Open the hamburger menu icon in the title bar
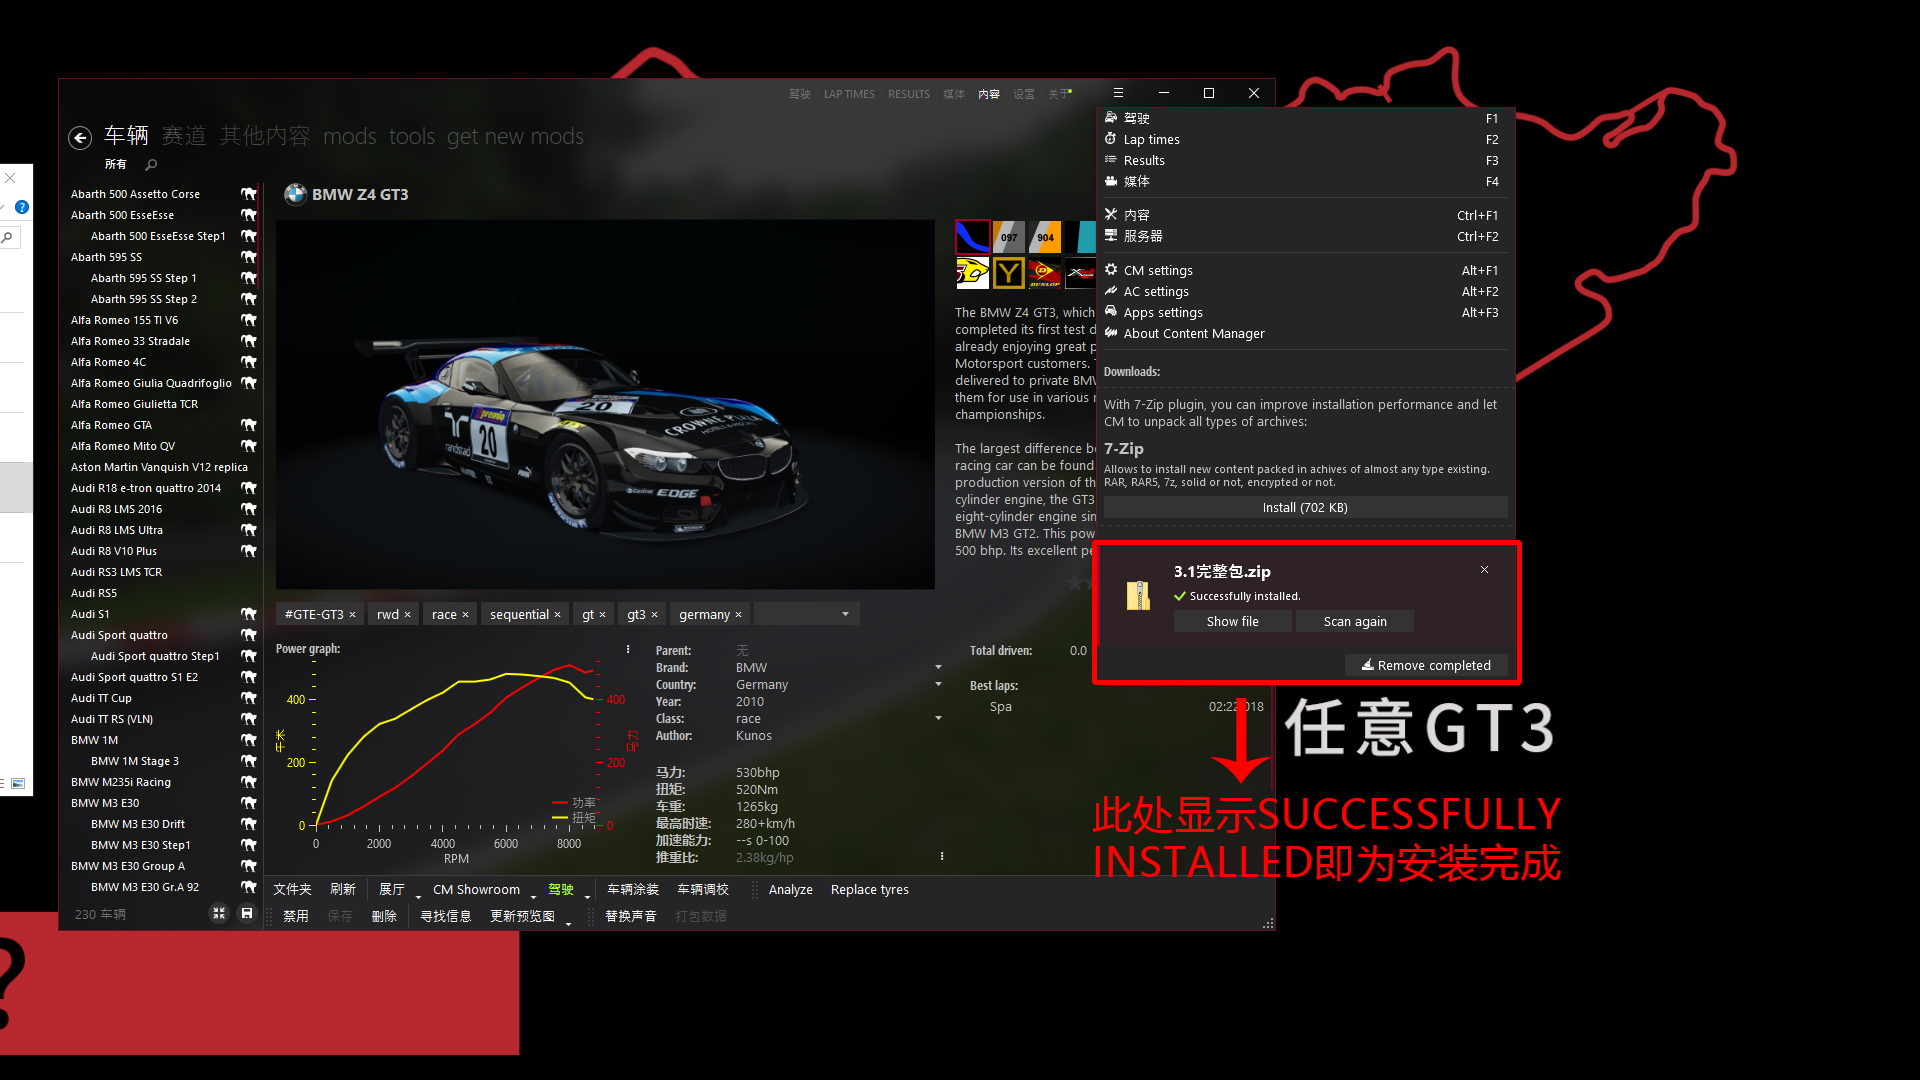 point(1118,93)
